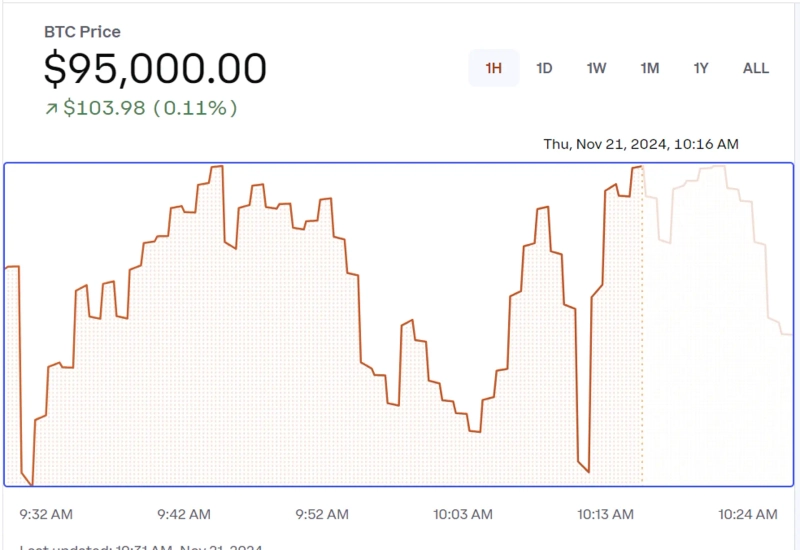
Task: Switch chart to the 1Y range
Action: (701, 68)
